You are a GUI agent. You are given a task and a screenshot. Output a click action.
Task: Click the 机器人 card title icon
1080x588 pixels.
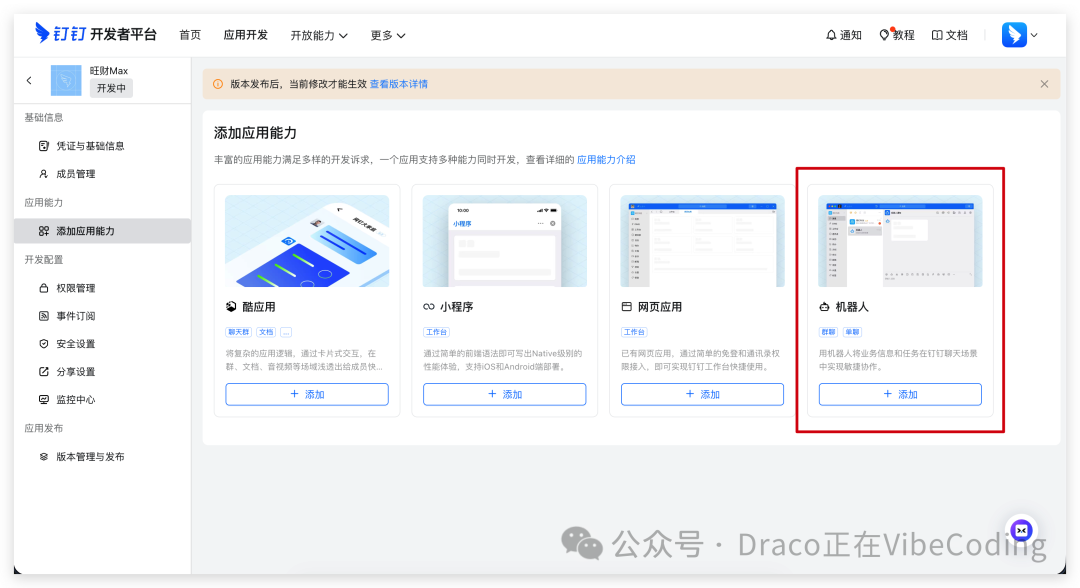[824, 307]
